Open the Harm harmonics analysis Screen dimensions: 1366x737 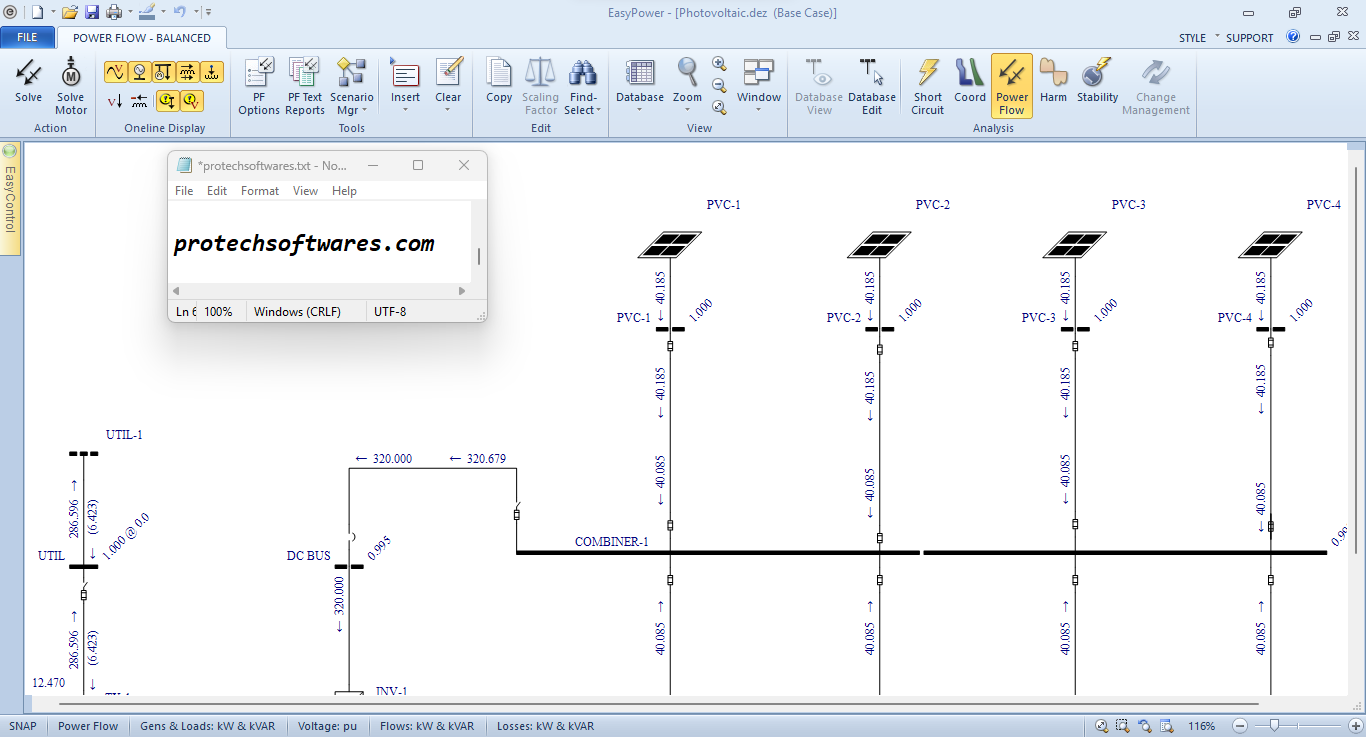1053,81
